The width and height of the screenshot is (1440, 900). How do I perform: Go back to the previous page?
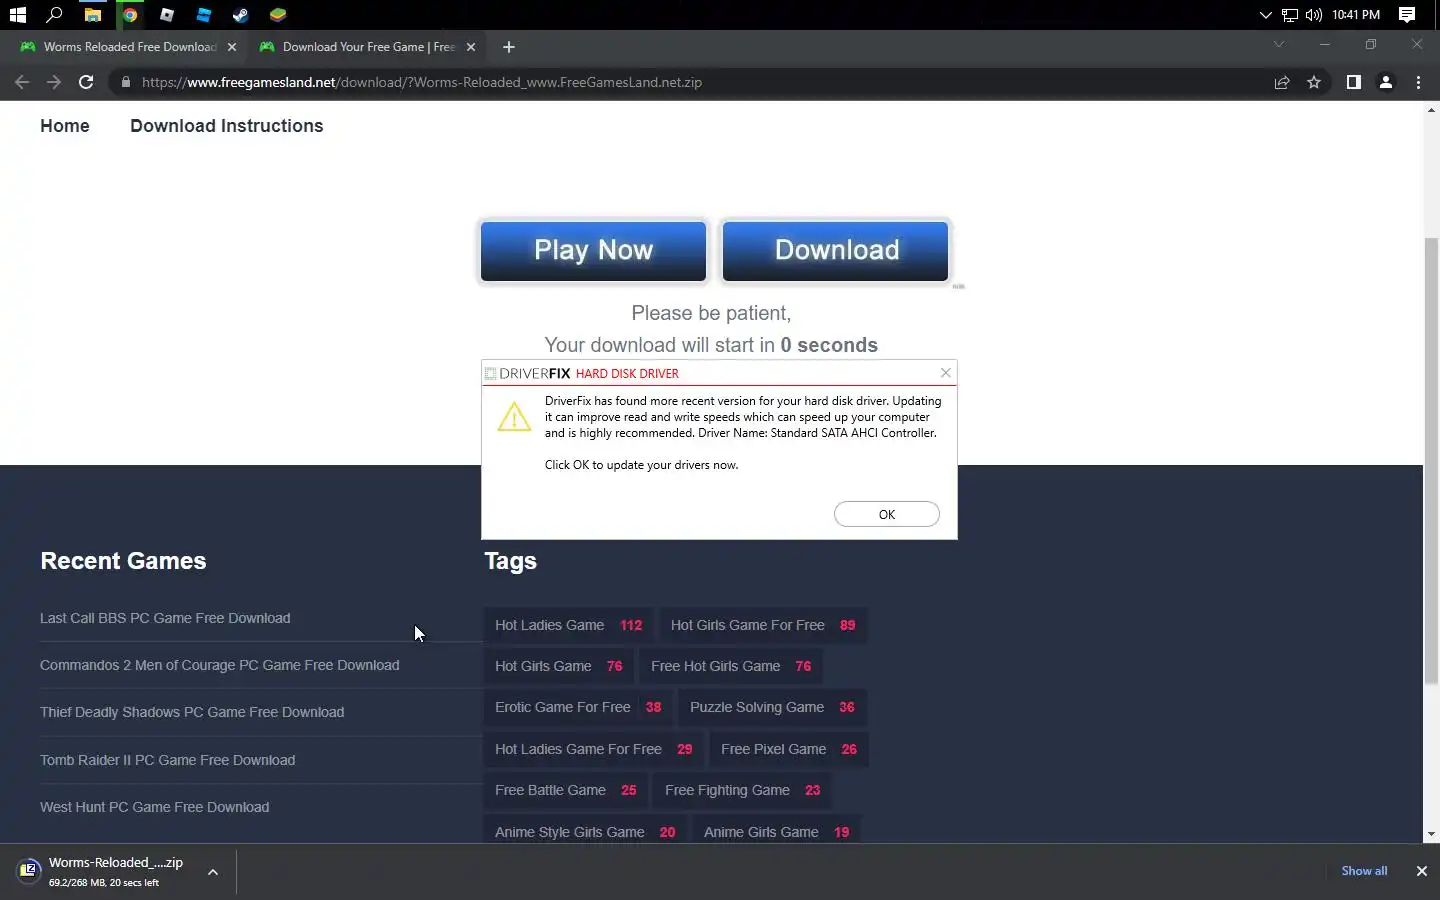[22, 82]
